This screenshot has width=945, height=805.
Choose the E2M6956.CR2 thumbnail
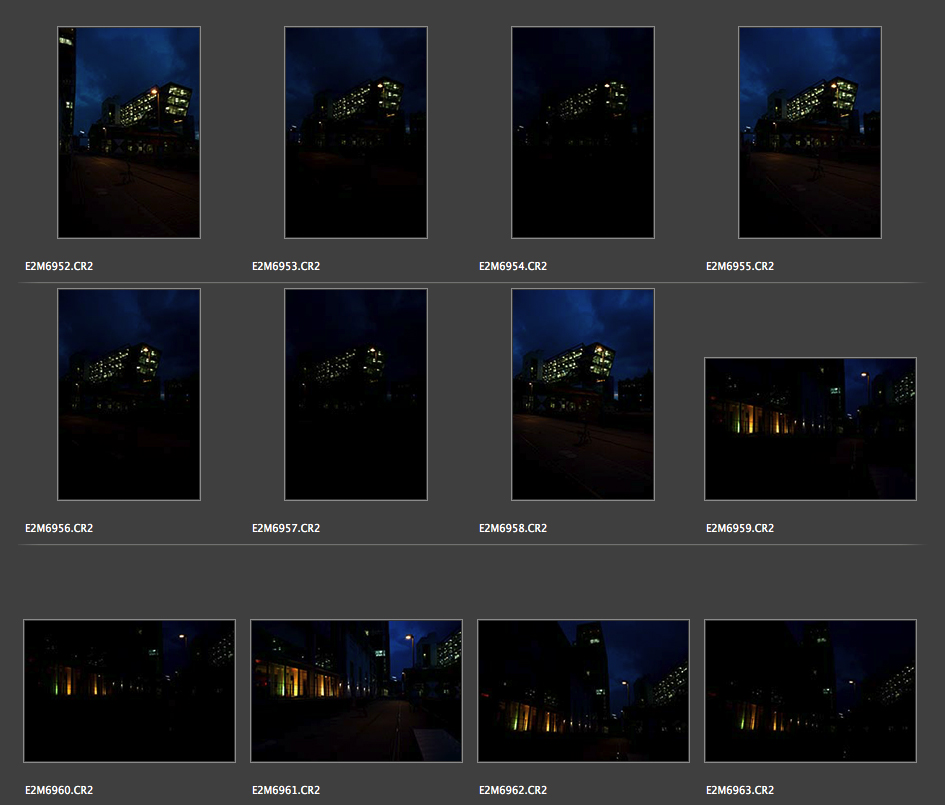click(129, 394)
